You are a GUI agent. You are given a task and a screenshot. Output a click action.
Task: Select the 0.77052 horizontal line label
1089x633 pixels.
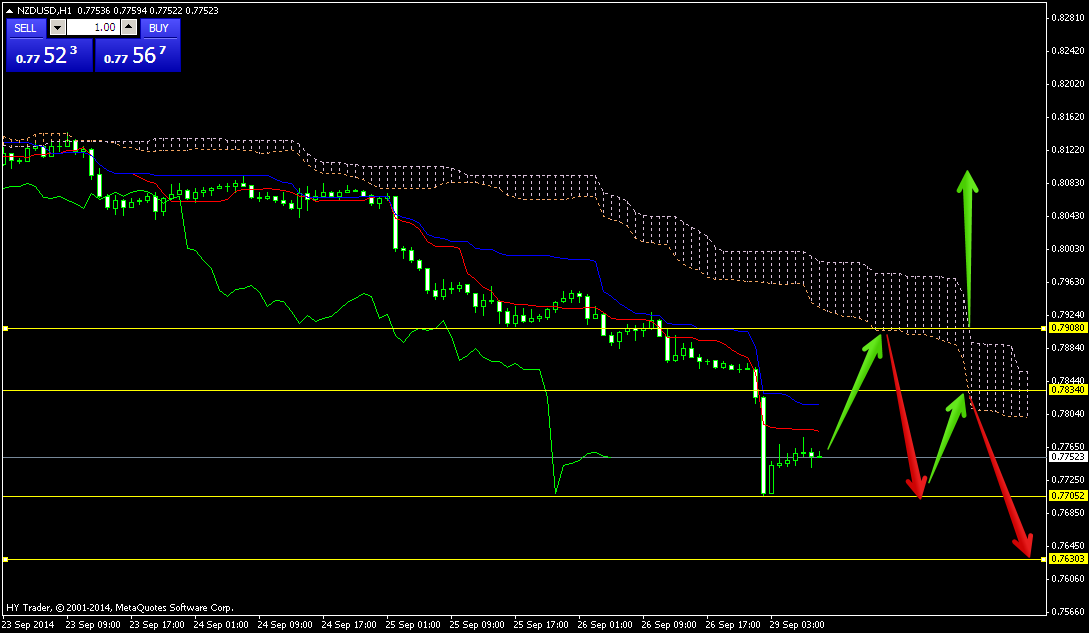(1067, 496)
